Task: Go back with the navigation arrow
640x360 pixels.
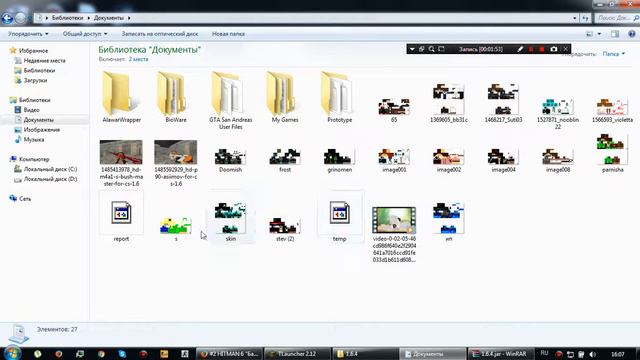Action: (x=7, y=18)
